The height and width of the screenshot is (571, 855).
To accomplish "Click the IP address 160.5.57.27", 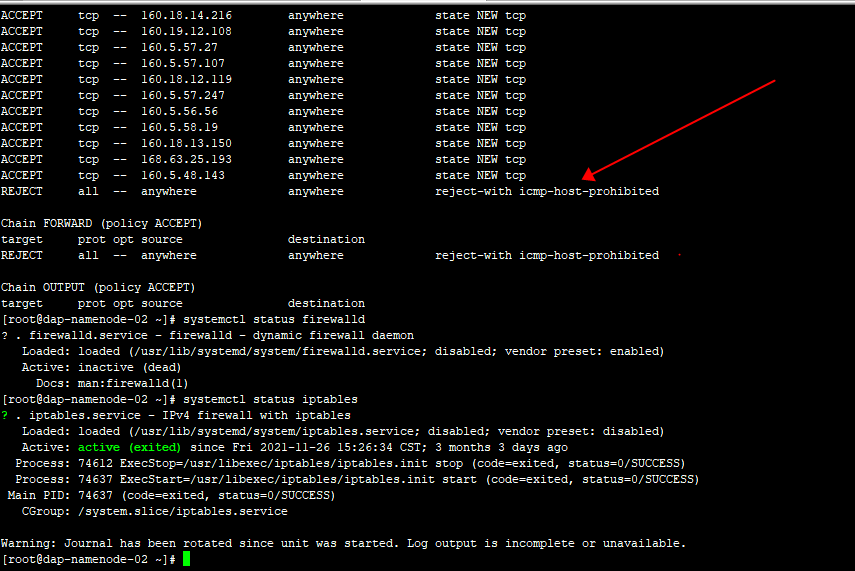I will 179,47.
